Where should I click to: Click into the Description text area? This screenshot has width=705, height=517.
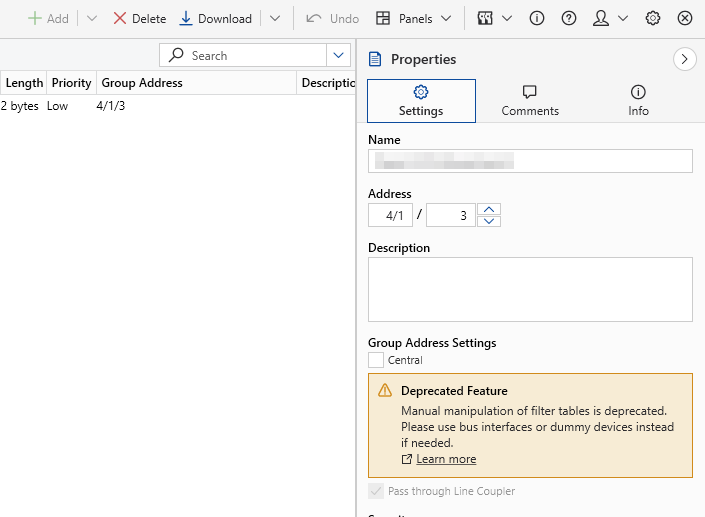click(530, 289)
